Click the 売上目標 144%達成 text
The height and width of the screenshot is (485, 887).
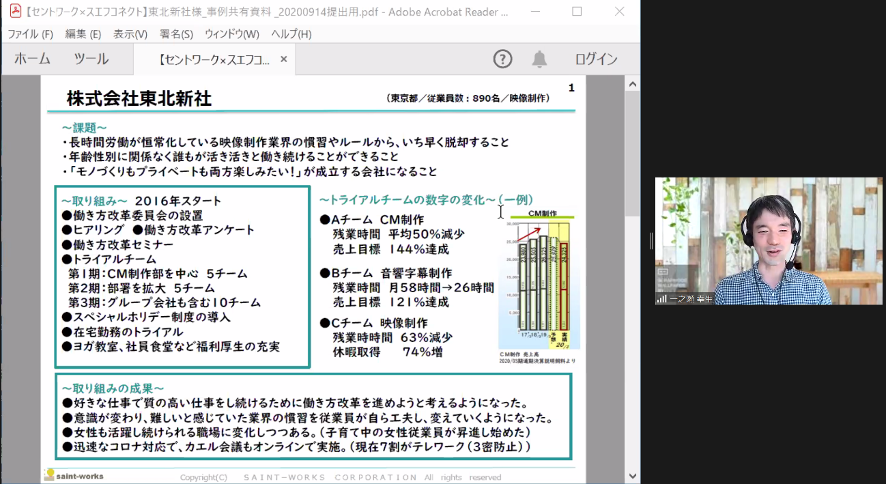tap(391, 249)
